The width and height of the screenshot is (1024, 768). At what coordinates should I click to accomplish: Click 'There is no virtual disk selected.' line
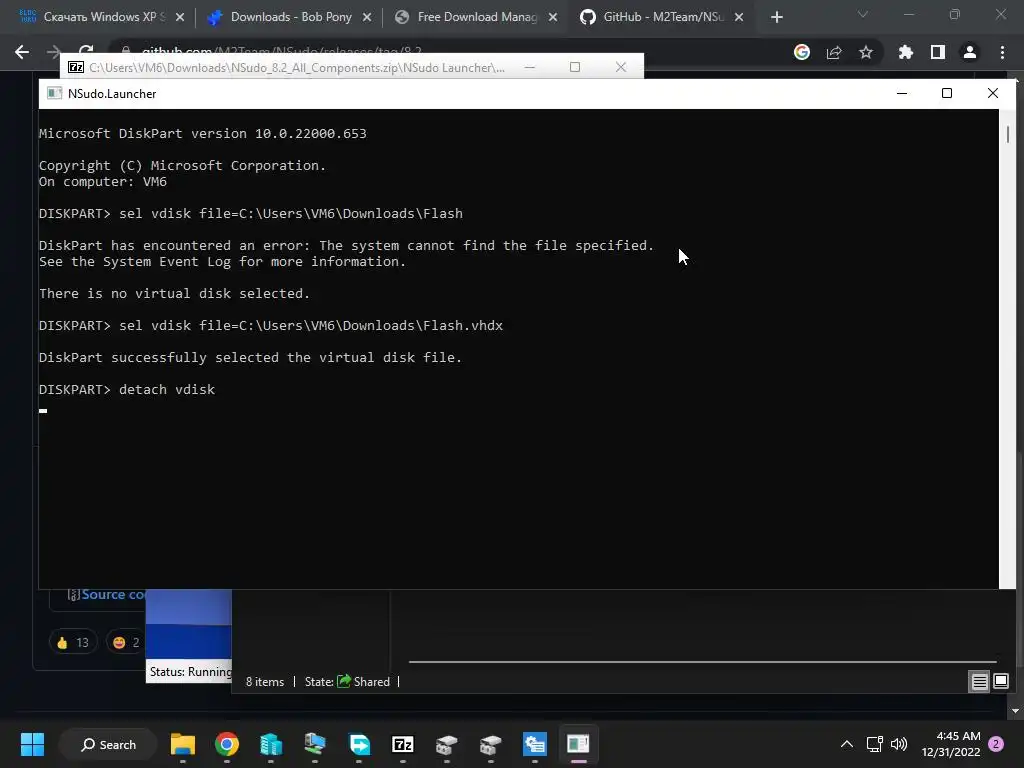click(174, 293)
